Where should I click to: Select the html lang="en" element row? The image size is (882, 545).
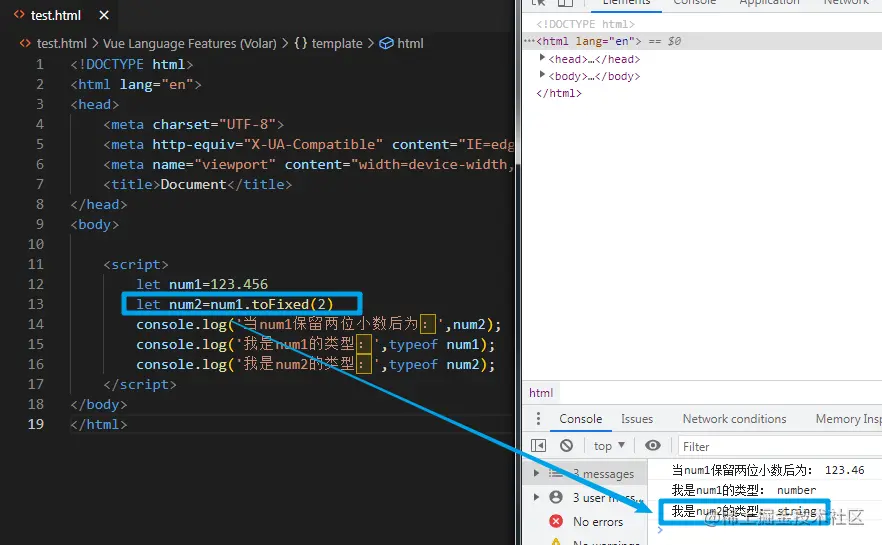pyautogui.click(x=702, y=41)
